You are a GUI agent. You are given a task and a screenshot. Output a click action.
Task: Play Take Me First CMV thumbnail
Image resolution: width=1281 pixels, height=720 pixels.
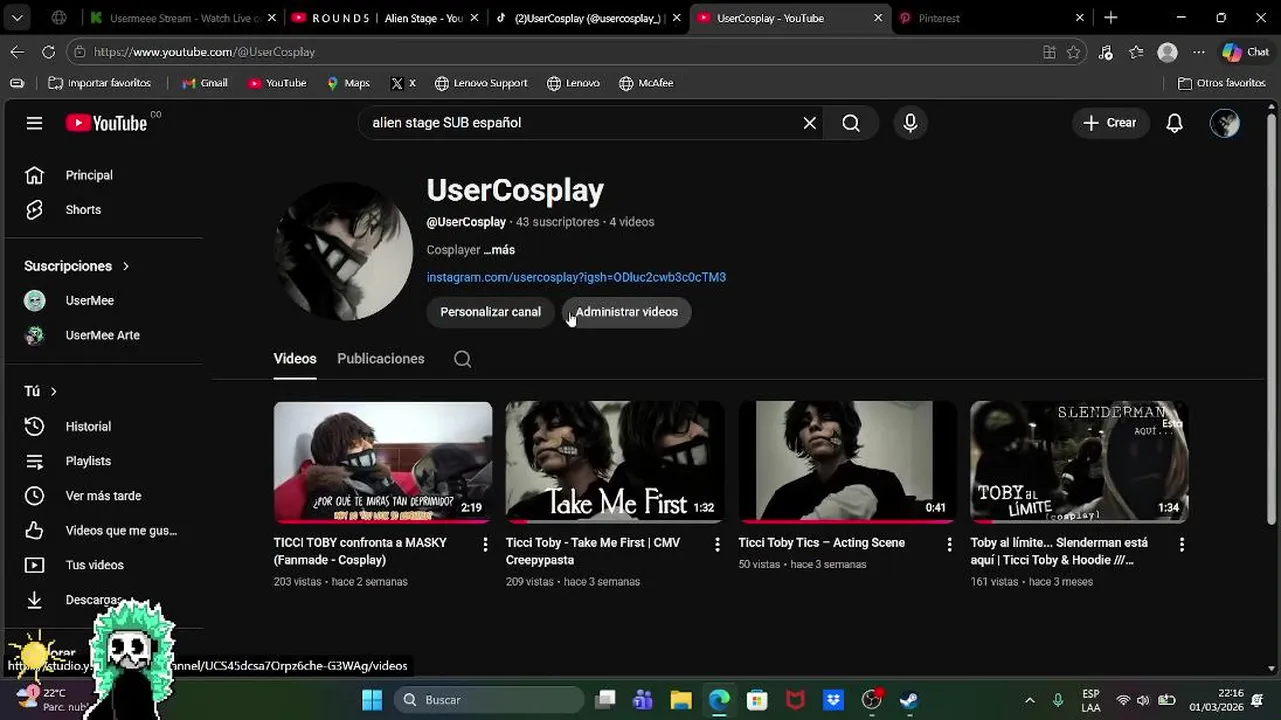[x=615, y=462]
